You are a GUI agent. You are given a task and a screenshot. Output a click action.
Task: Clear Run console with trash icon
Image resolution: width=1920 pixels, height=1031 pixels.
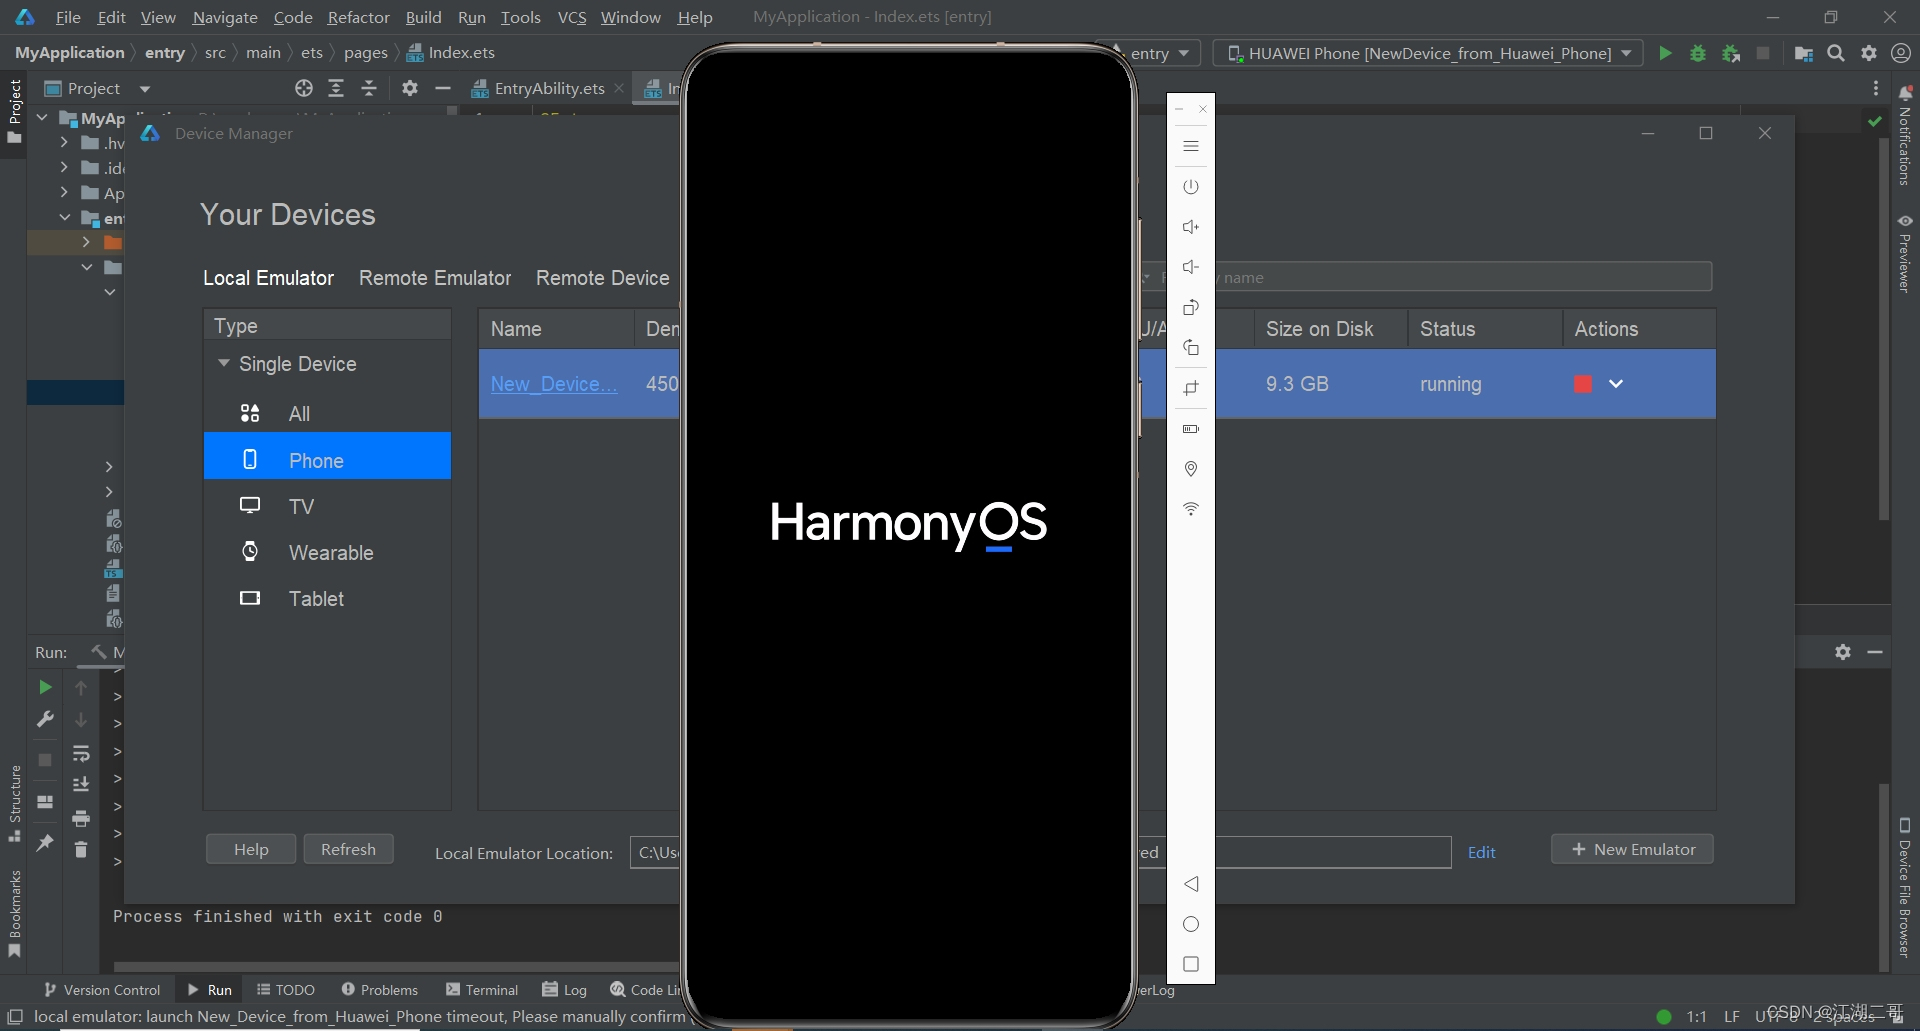pyautogui.click(x=81, y=849)
